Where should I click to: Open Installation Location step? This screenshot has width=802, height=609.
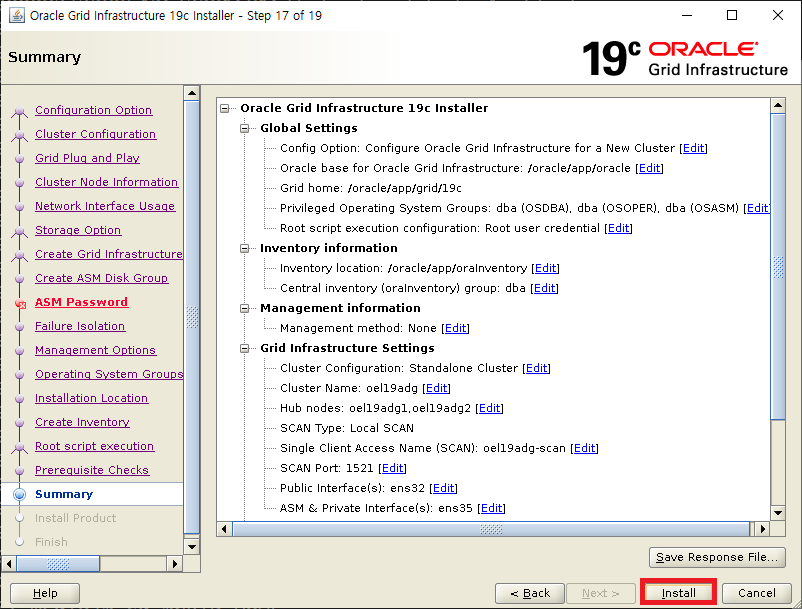tap(92, 398)
